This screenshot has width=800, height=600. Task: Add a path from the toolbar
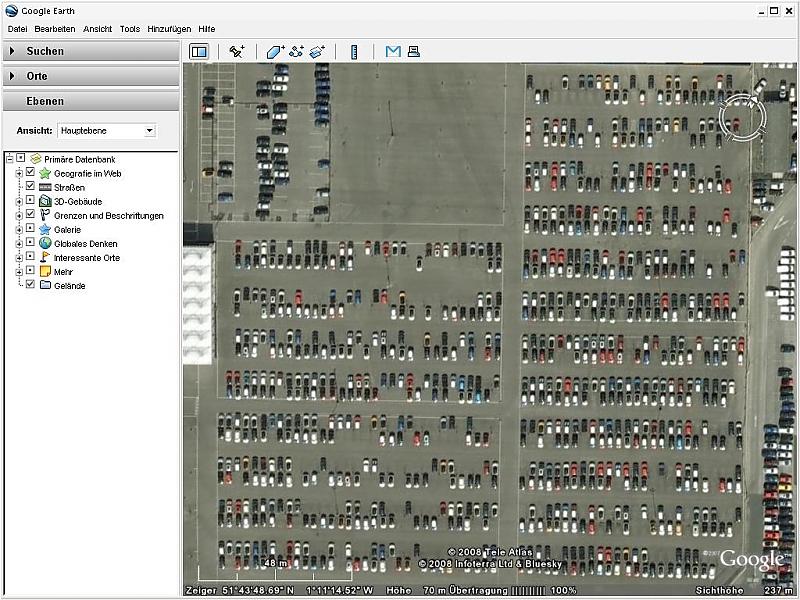point(296,51)
